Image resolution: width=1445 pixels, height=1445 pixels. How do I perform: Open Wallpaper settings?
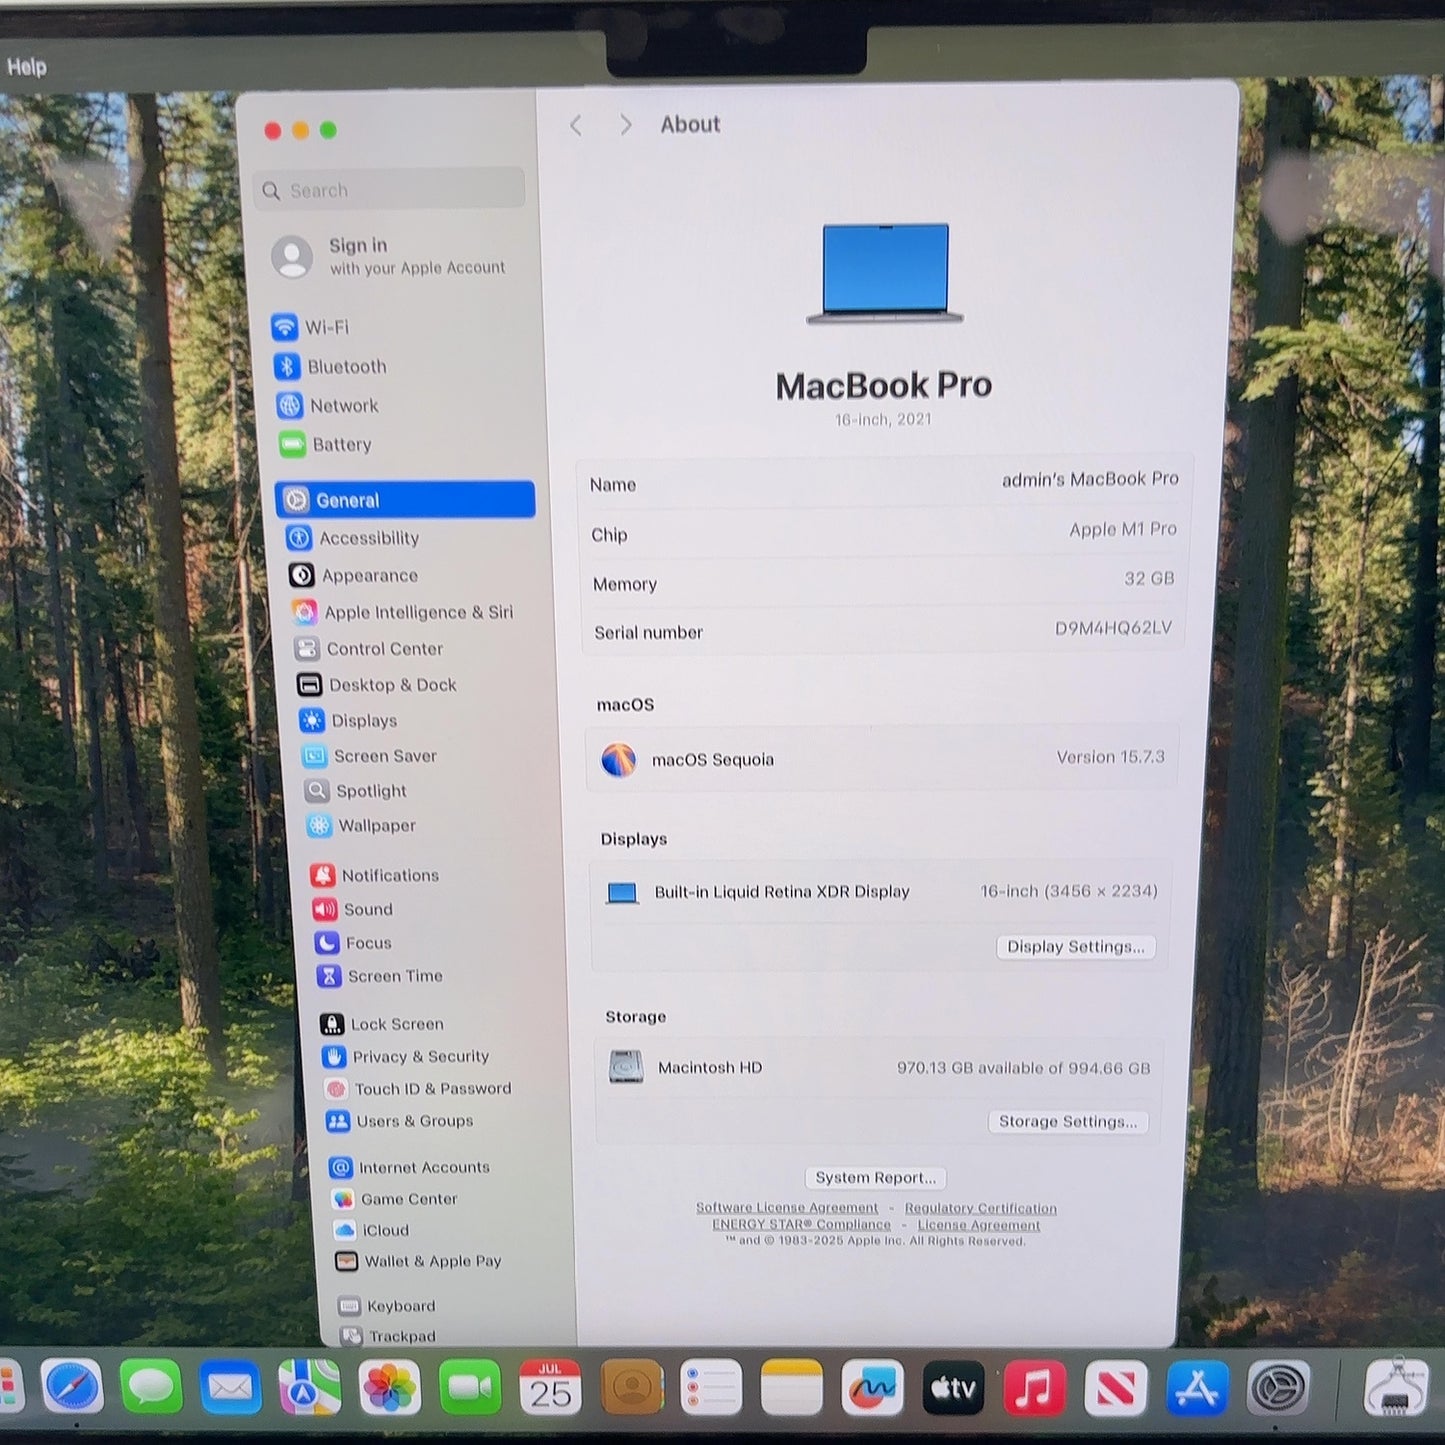pos(362,825)
